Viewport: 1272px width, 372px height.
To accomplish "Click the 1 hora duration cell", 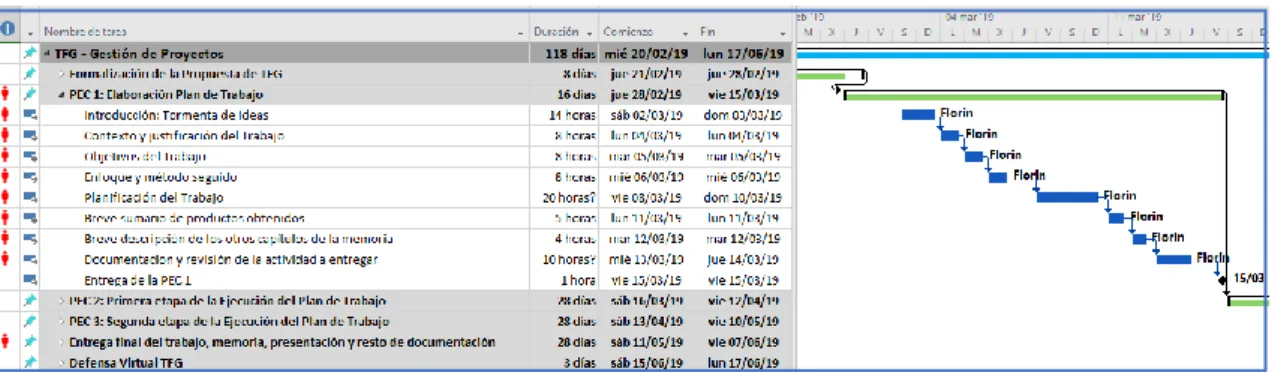I will (563, 281).
